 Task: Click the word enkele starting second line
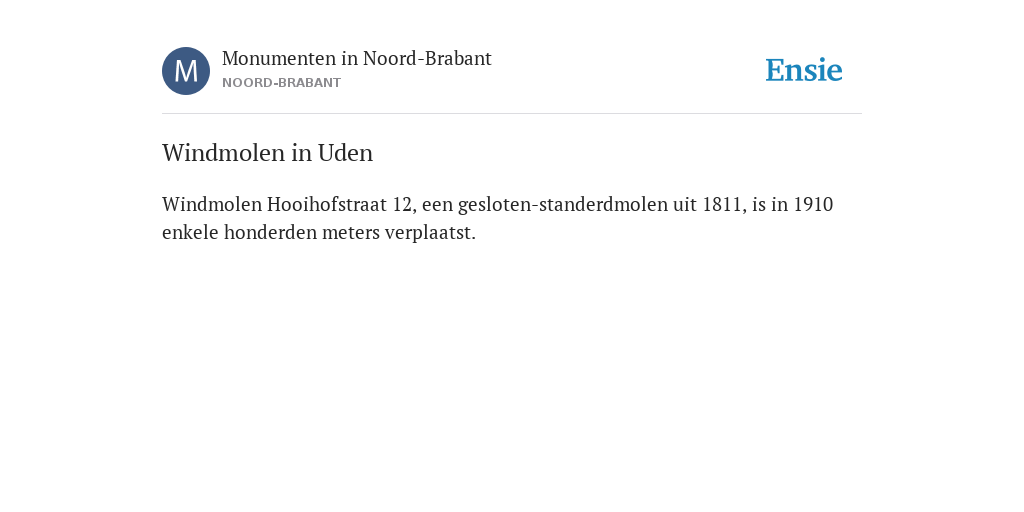pyautogui.click(x=191, y=232)
